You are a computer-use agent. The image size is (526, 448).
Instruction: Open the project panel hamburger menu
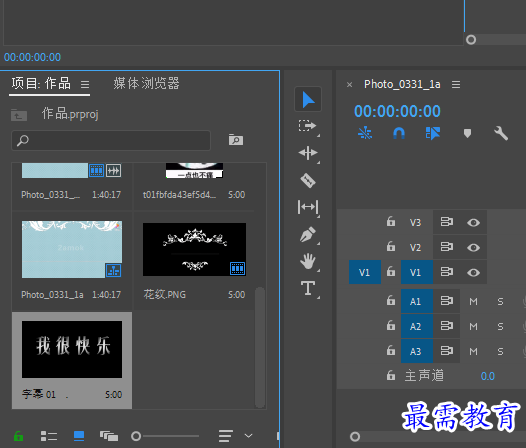85,84
